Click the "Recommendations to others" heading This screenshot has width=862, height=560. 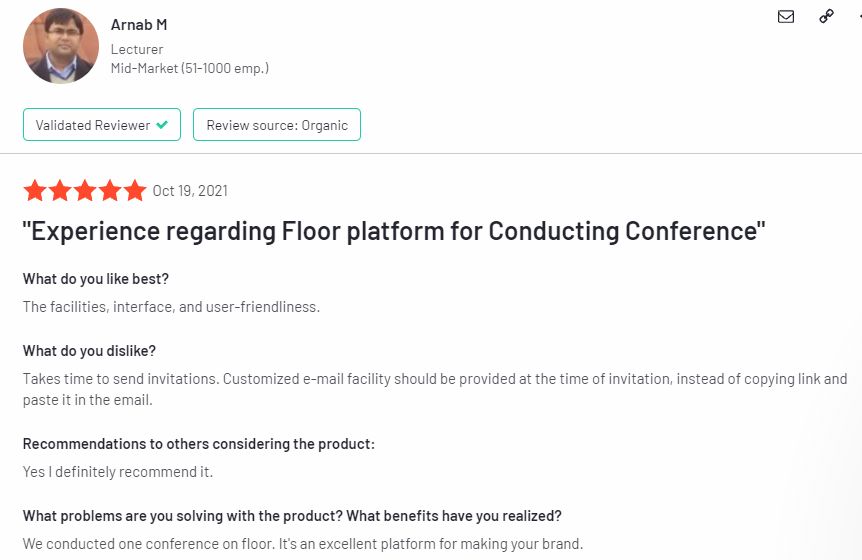[x=199, y=444]
